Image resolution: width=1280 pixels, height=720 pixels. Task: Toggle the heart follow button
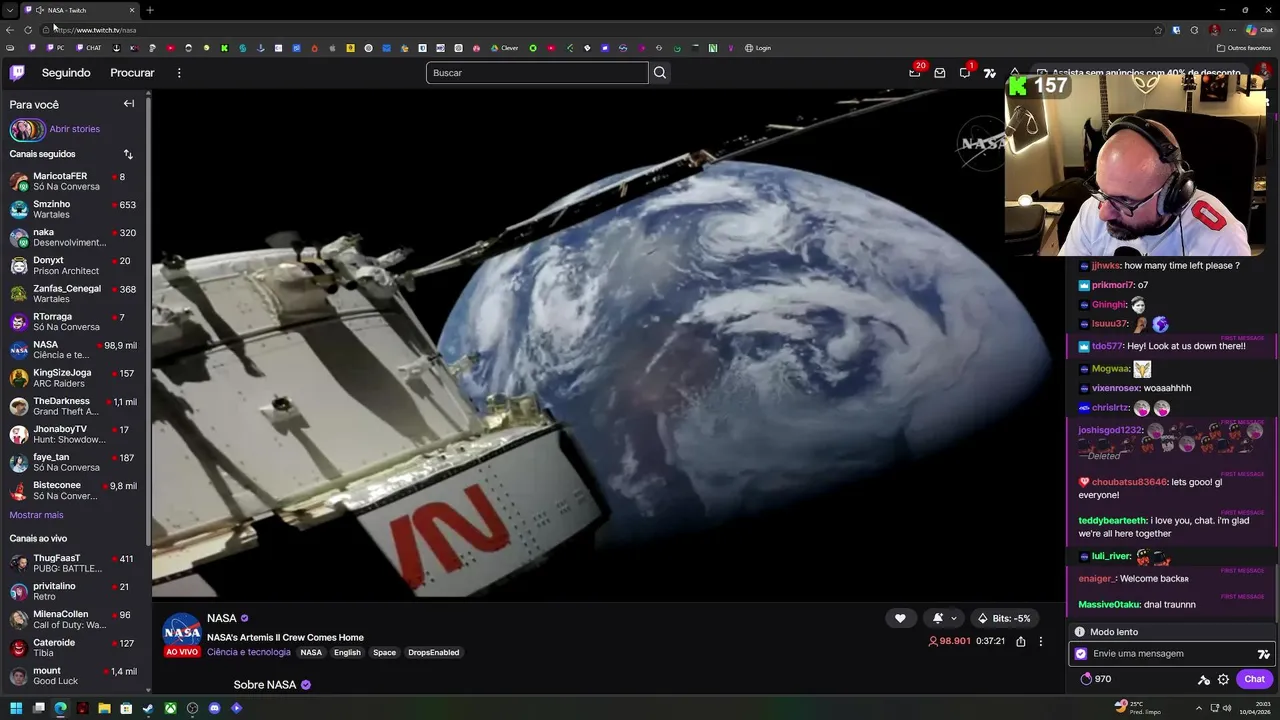900,618
